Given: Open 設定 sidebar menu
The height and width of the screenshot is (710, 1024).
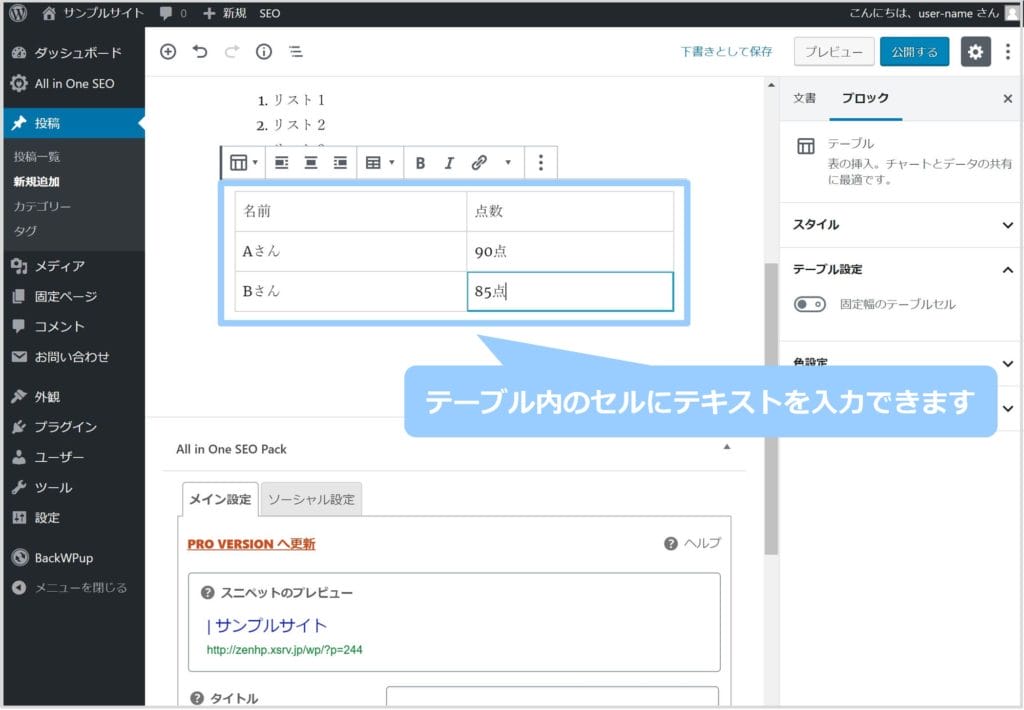Looking at the screenshot, I should coord(74,518).
